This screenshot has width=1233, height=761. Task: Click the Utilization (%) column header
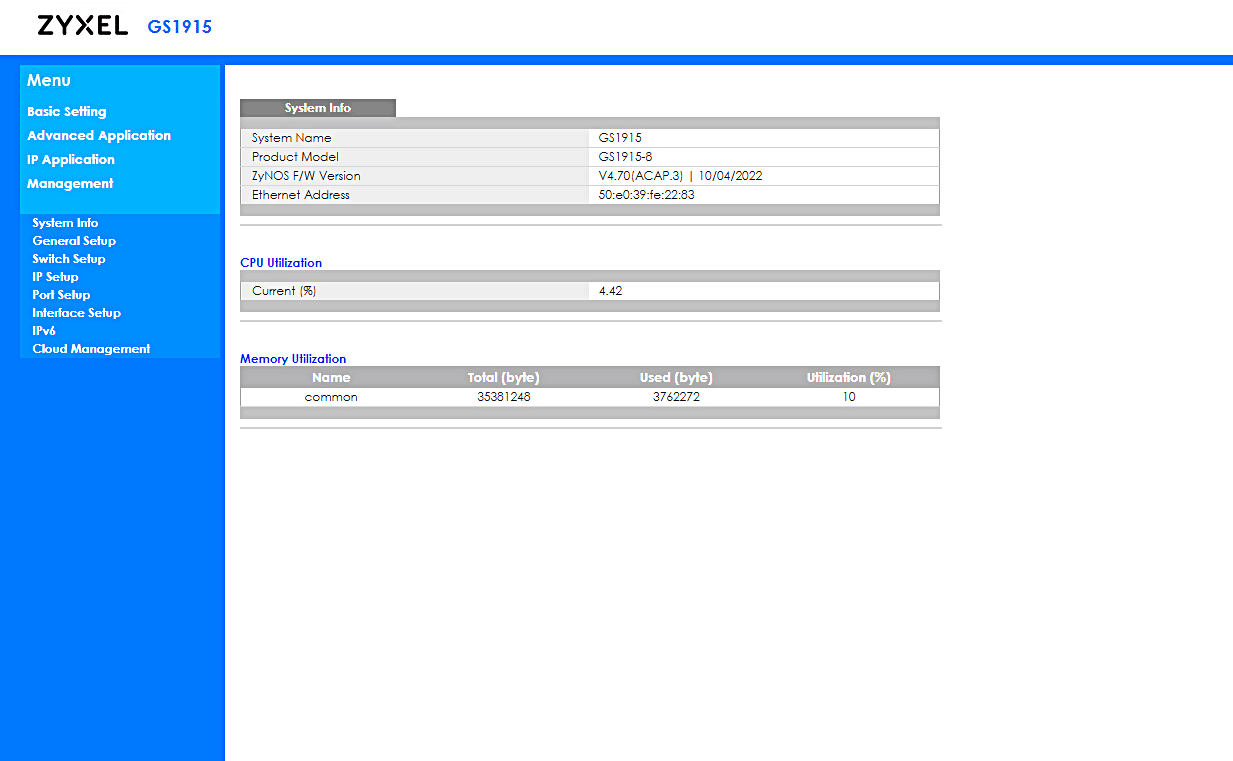[x=849, y=378]
